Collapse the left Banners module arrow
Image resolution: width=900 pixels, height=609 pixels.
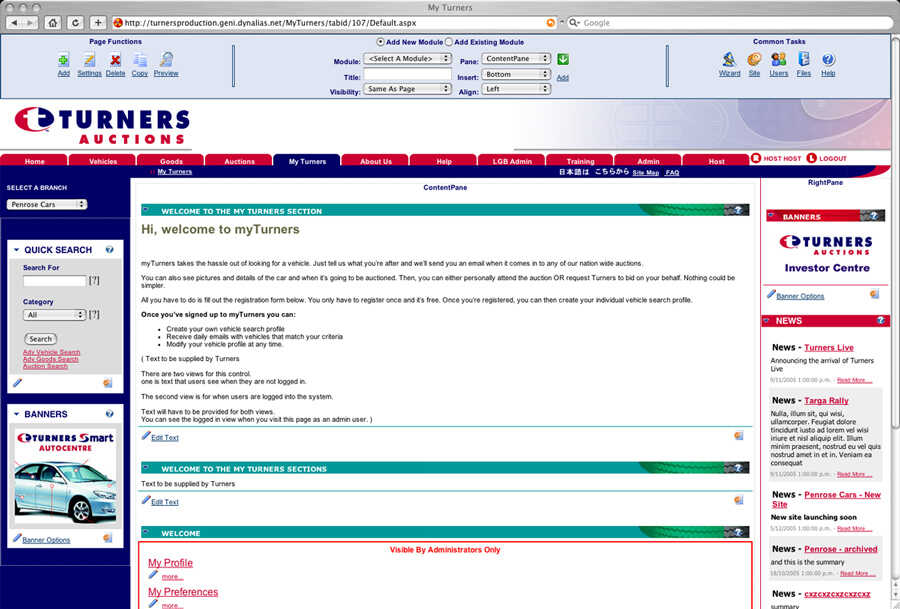coord(16,414)
